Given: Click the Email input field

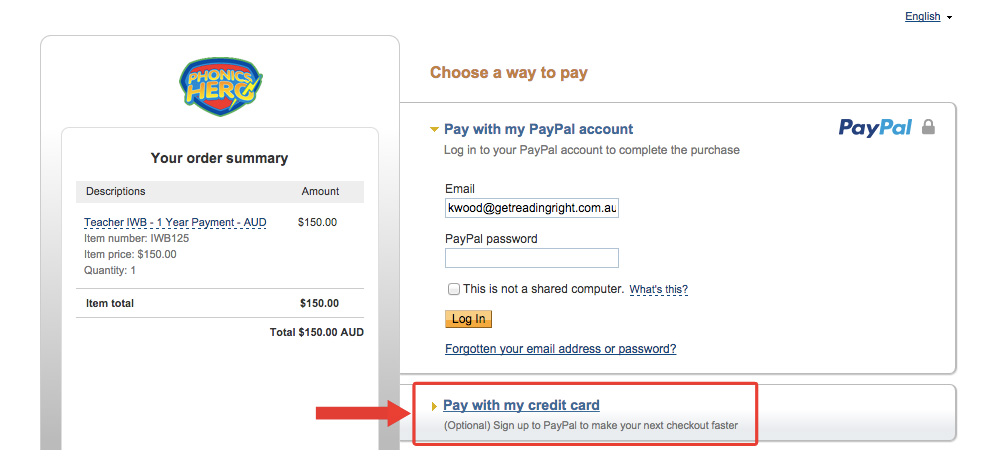Looking at the screenshot, I should click(x=532, y=208).
